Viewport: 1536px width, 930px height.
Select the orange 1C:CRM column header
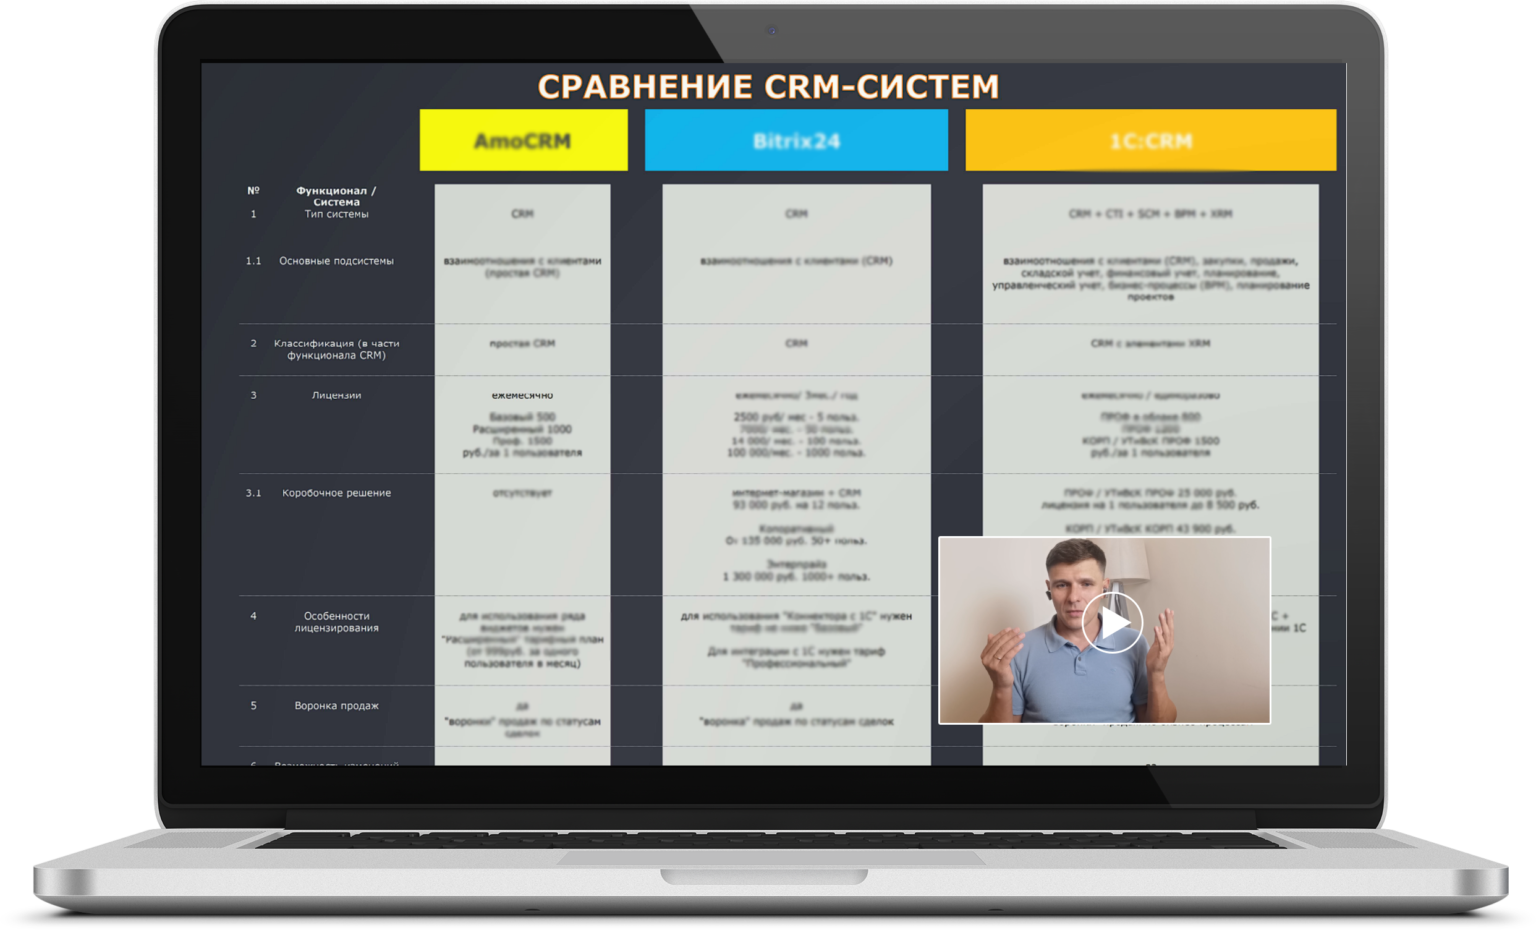[1150, 140]
